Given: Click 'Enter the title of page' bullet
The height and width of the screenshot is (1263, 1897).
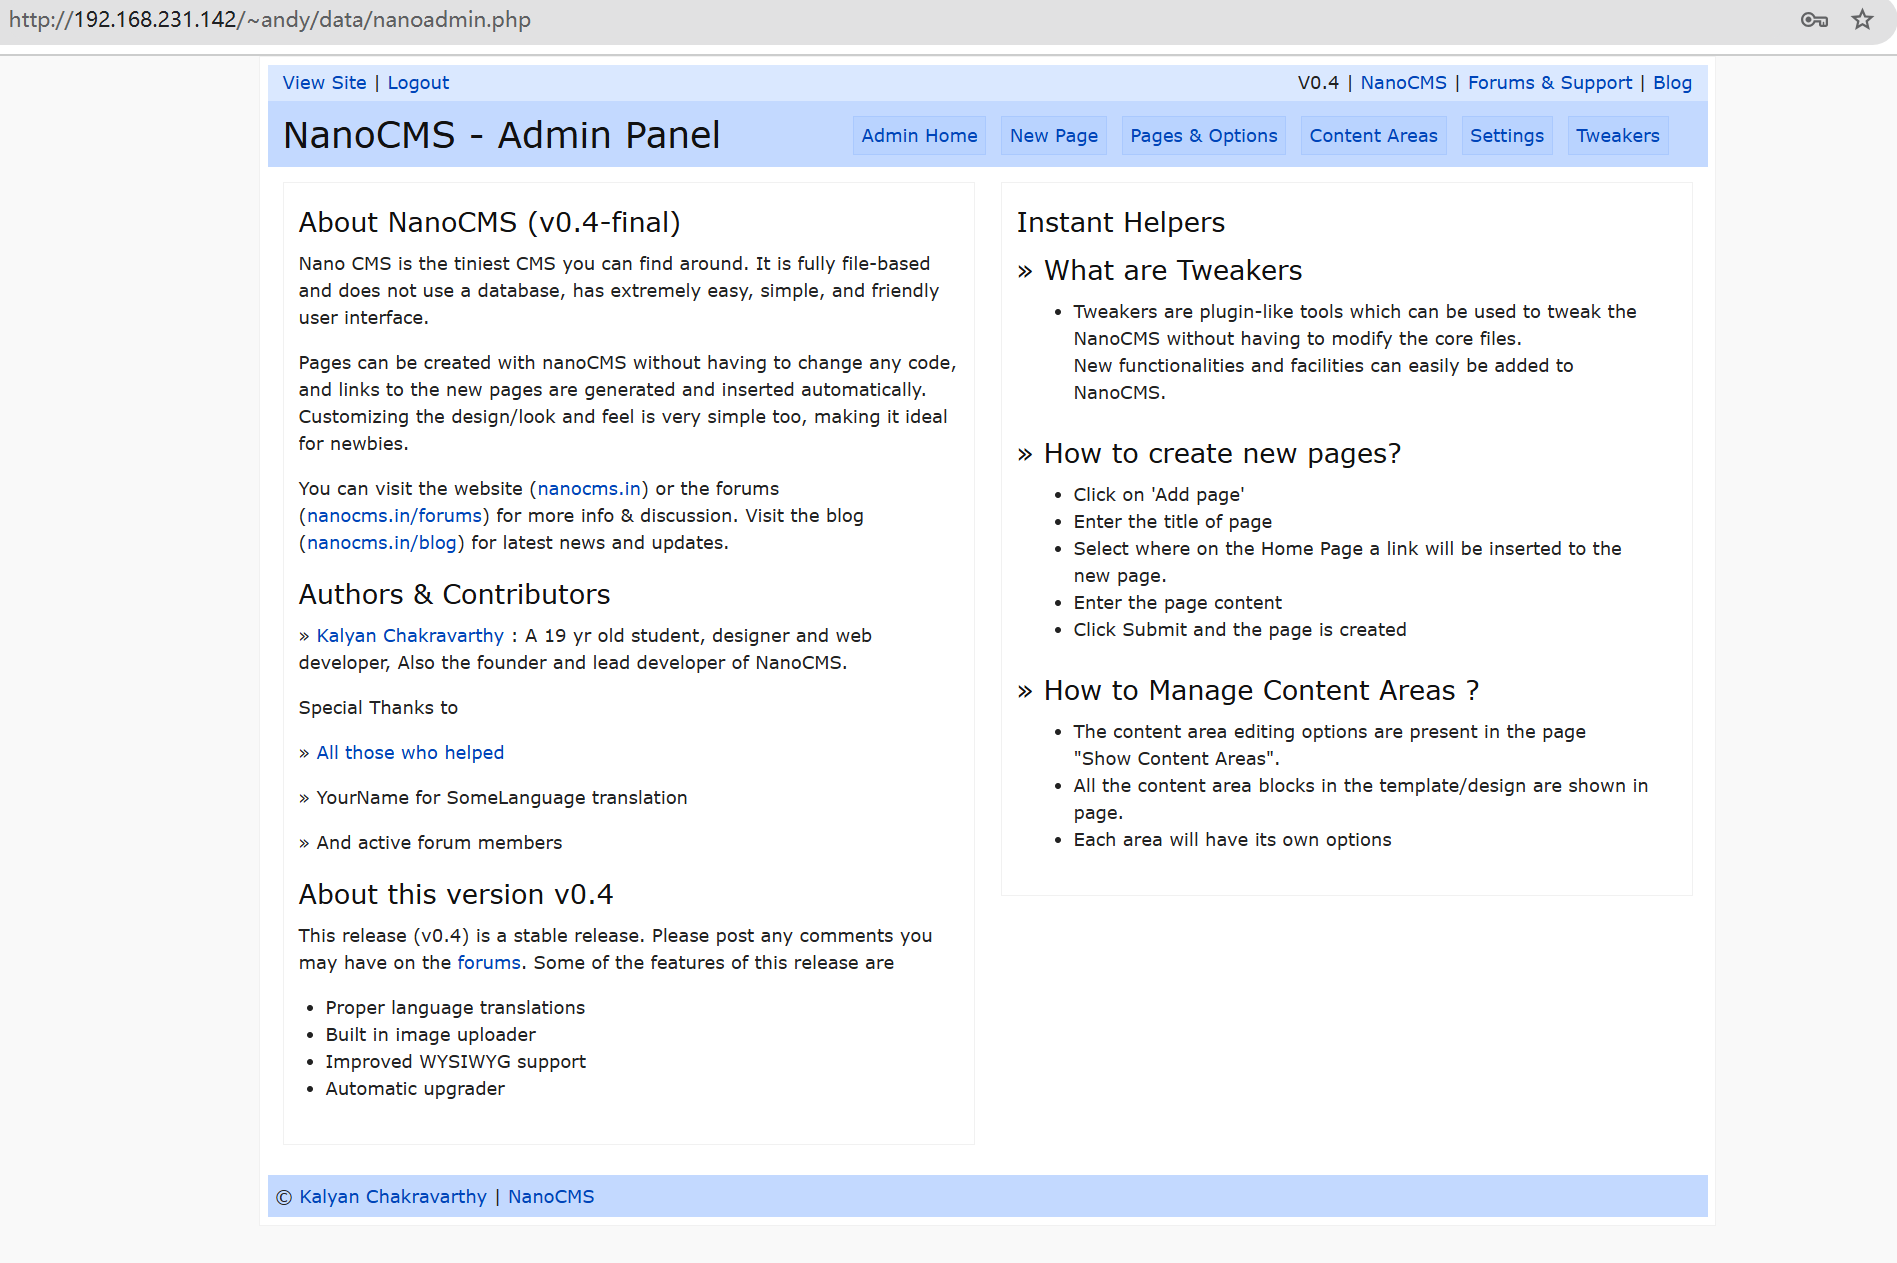Looking at the screenshot, I should (1172, 522).
